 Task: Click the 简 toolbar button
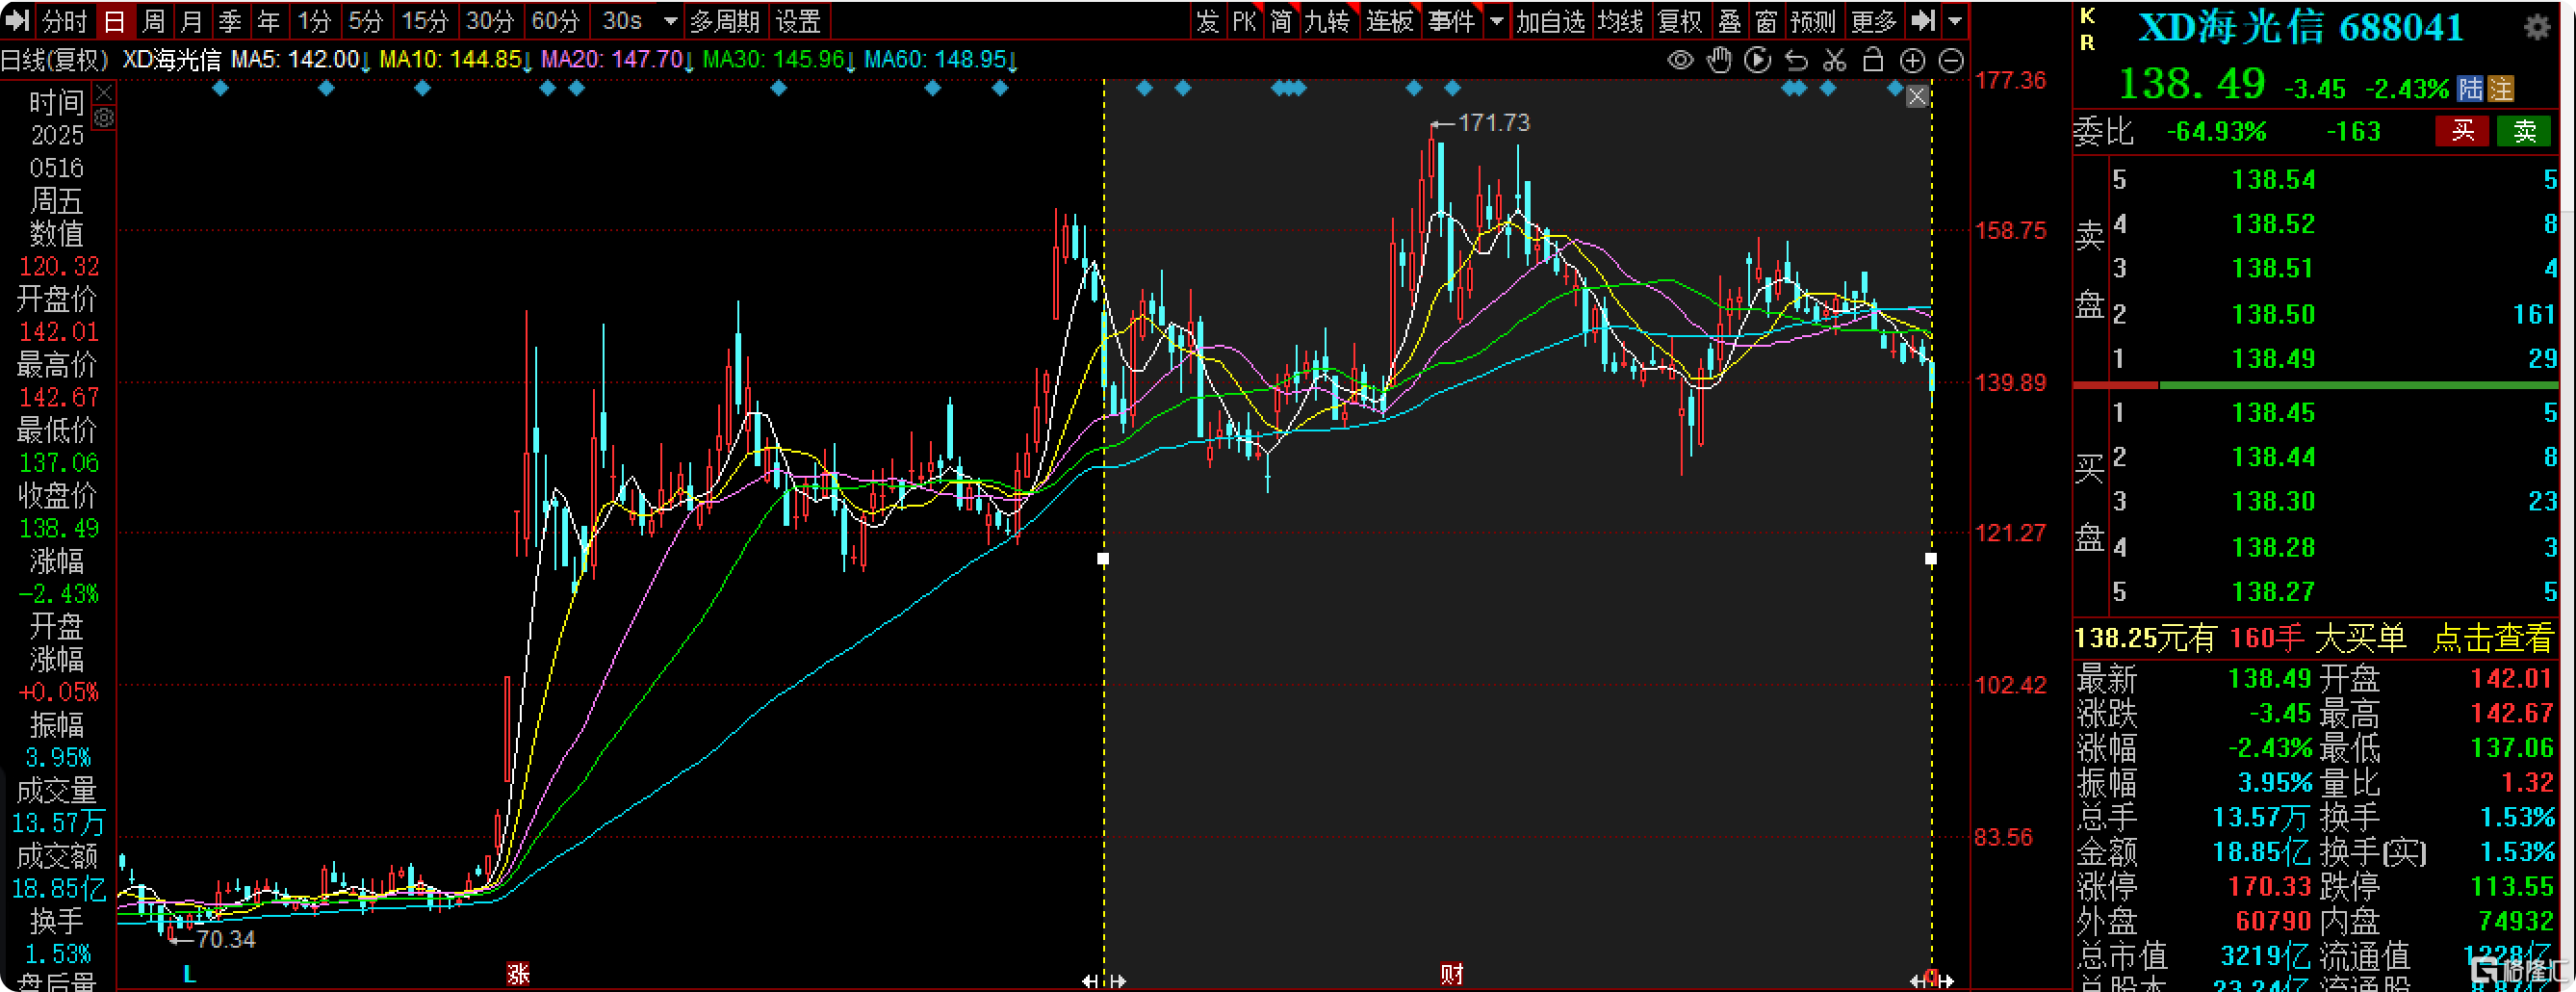coord(1281,21)
